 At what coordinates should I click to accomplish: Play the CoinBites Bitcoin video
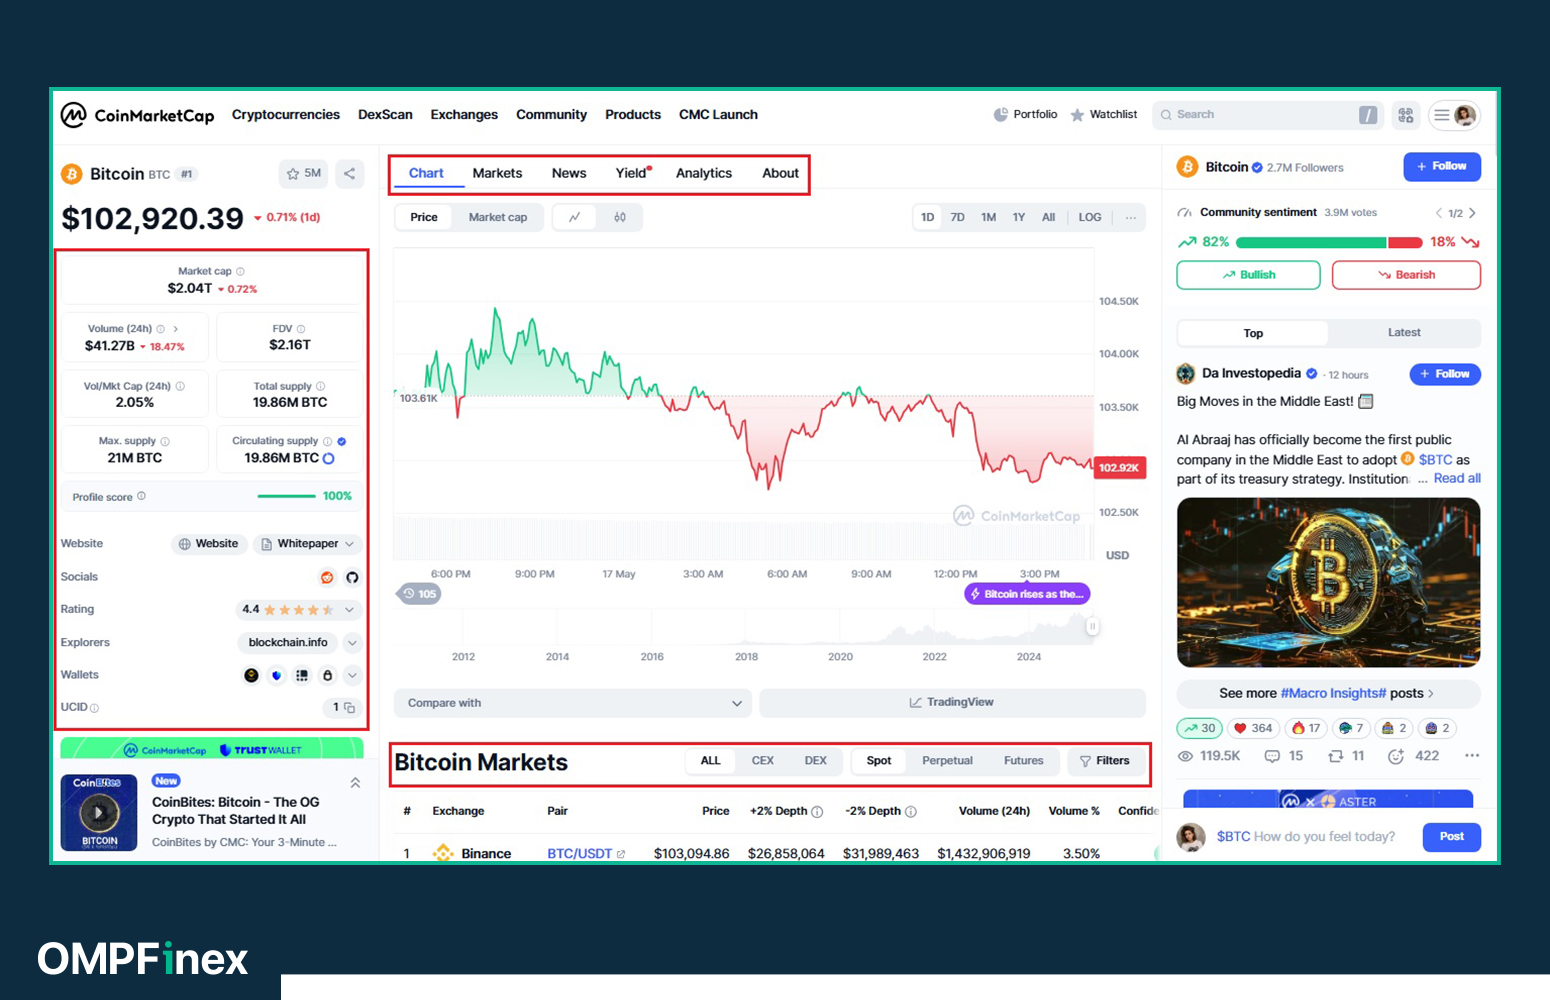point(99,812)
